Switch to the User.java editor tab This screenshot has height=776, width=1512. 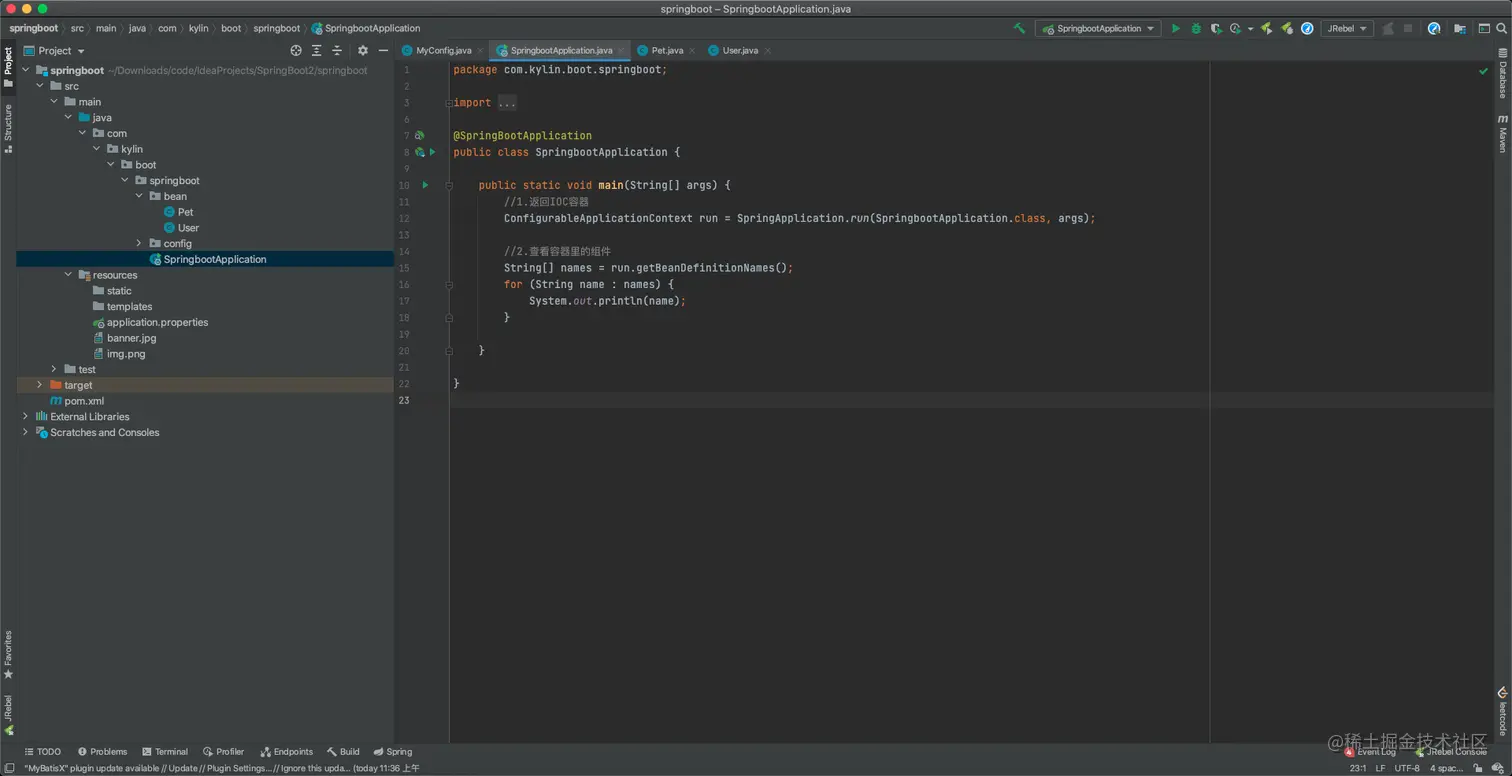click(739, 51)
